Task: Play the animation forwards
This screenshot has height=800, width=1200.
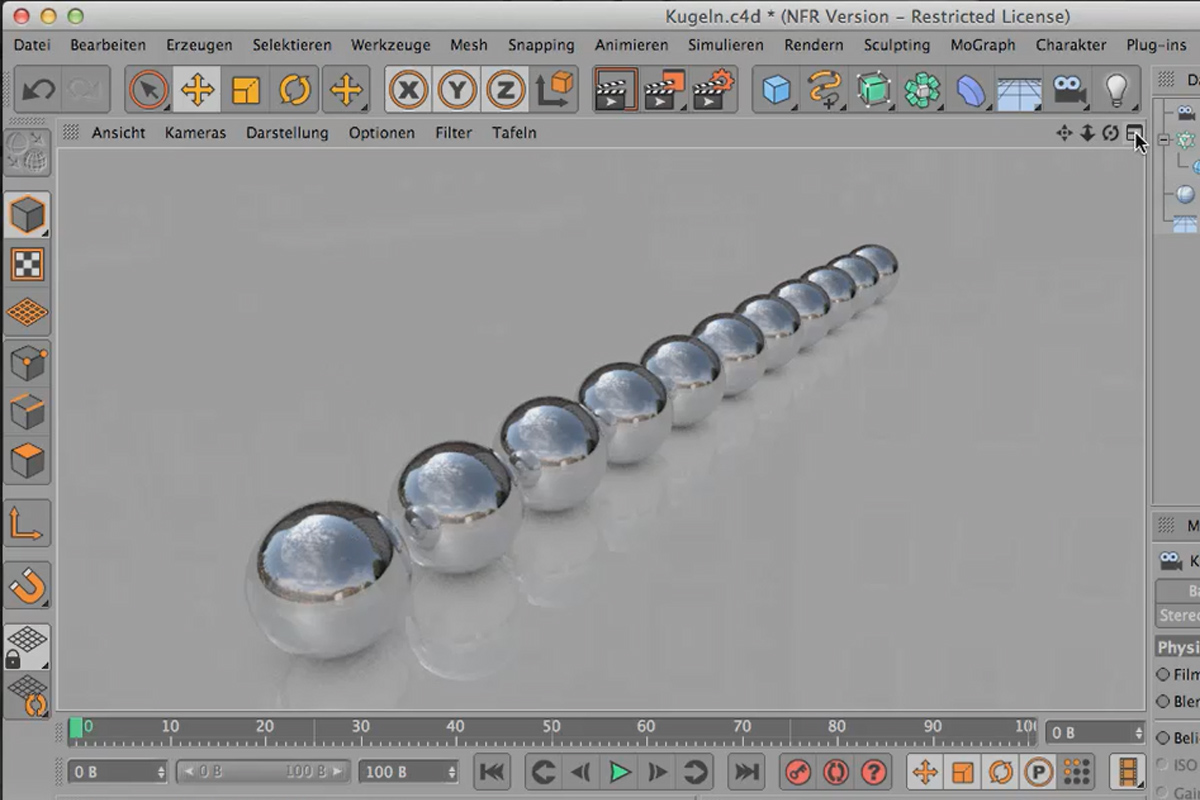Action: coord(619,771)
